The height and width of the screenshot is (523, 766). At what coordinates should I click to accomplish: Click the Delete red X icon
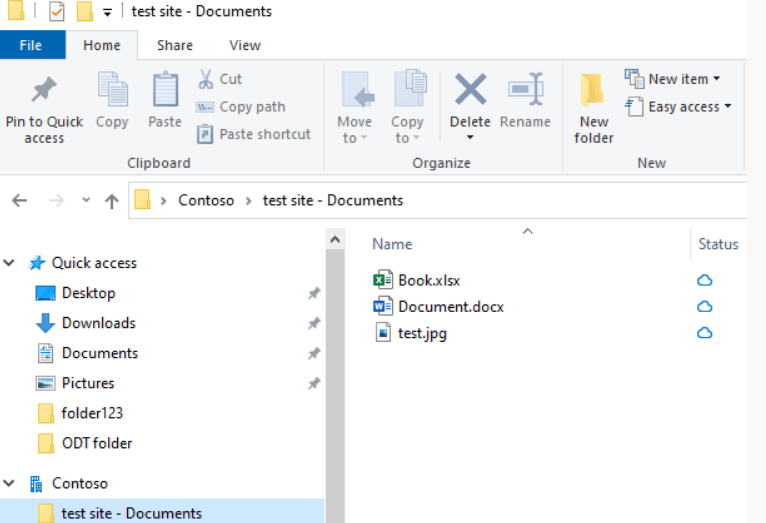tap(470, 89)
